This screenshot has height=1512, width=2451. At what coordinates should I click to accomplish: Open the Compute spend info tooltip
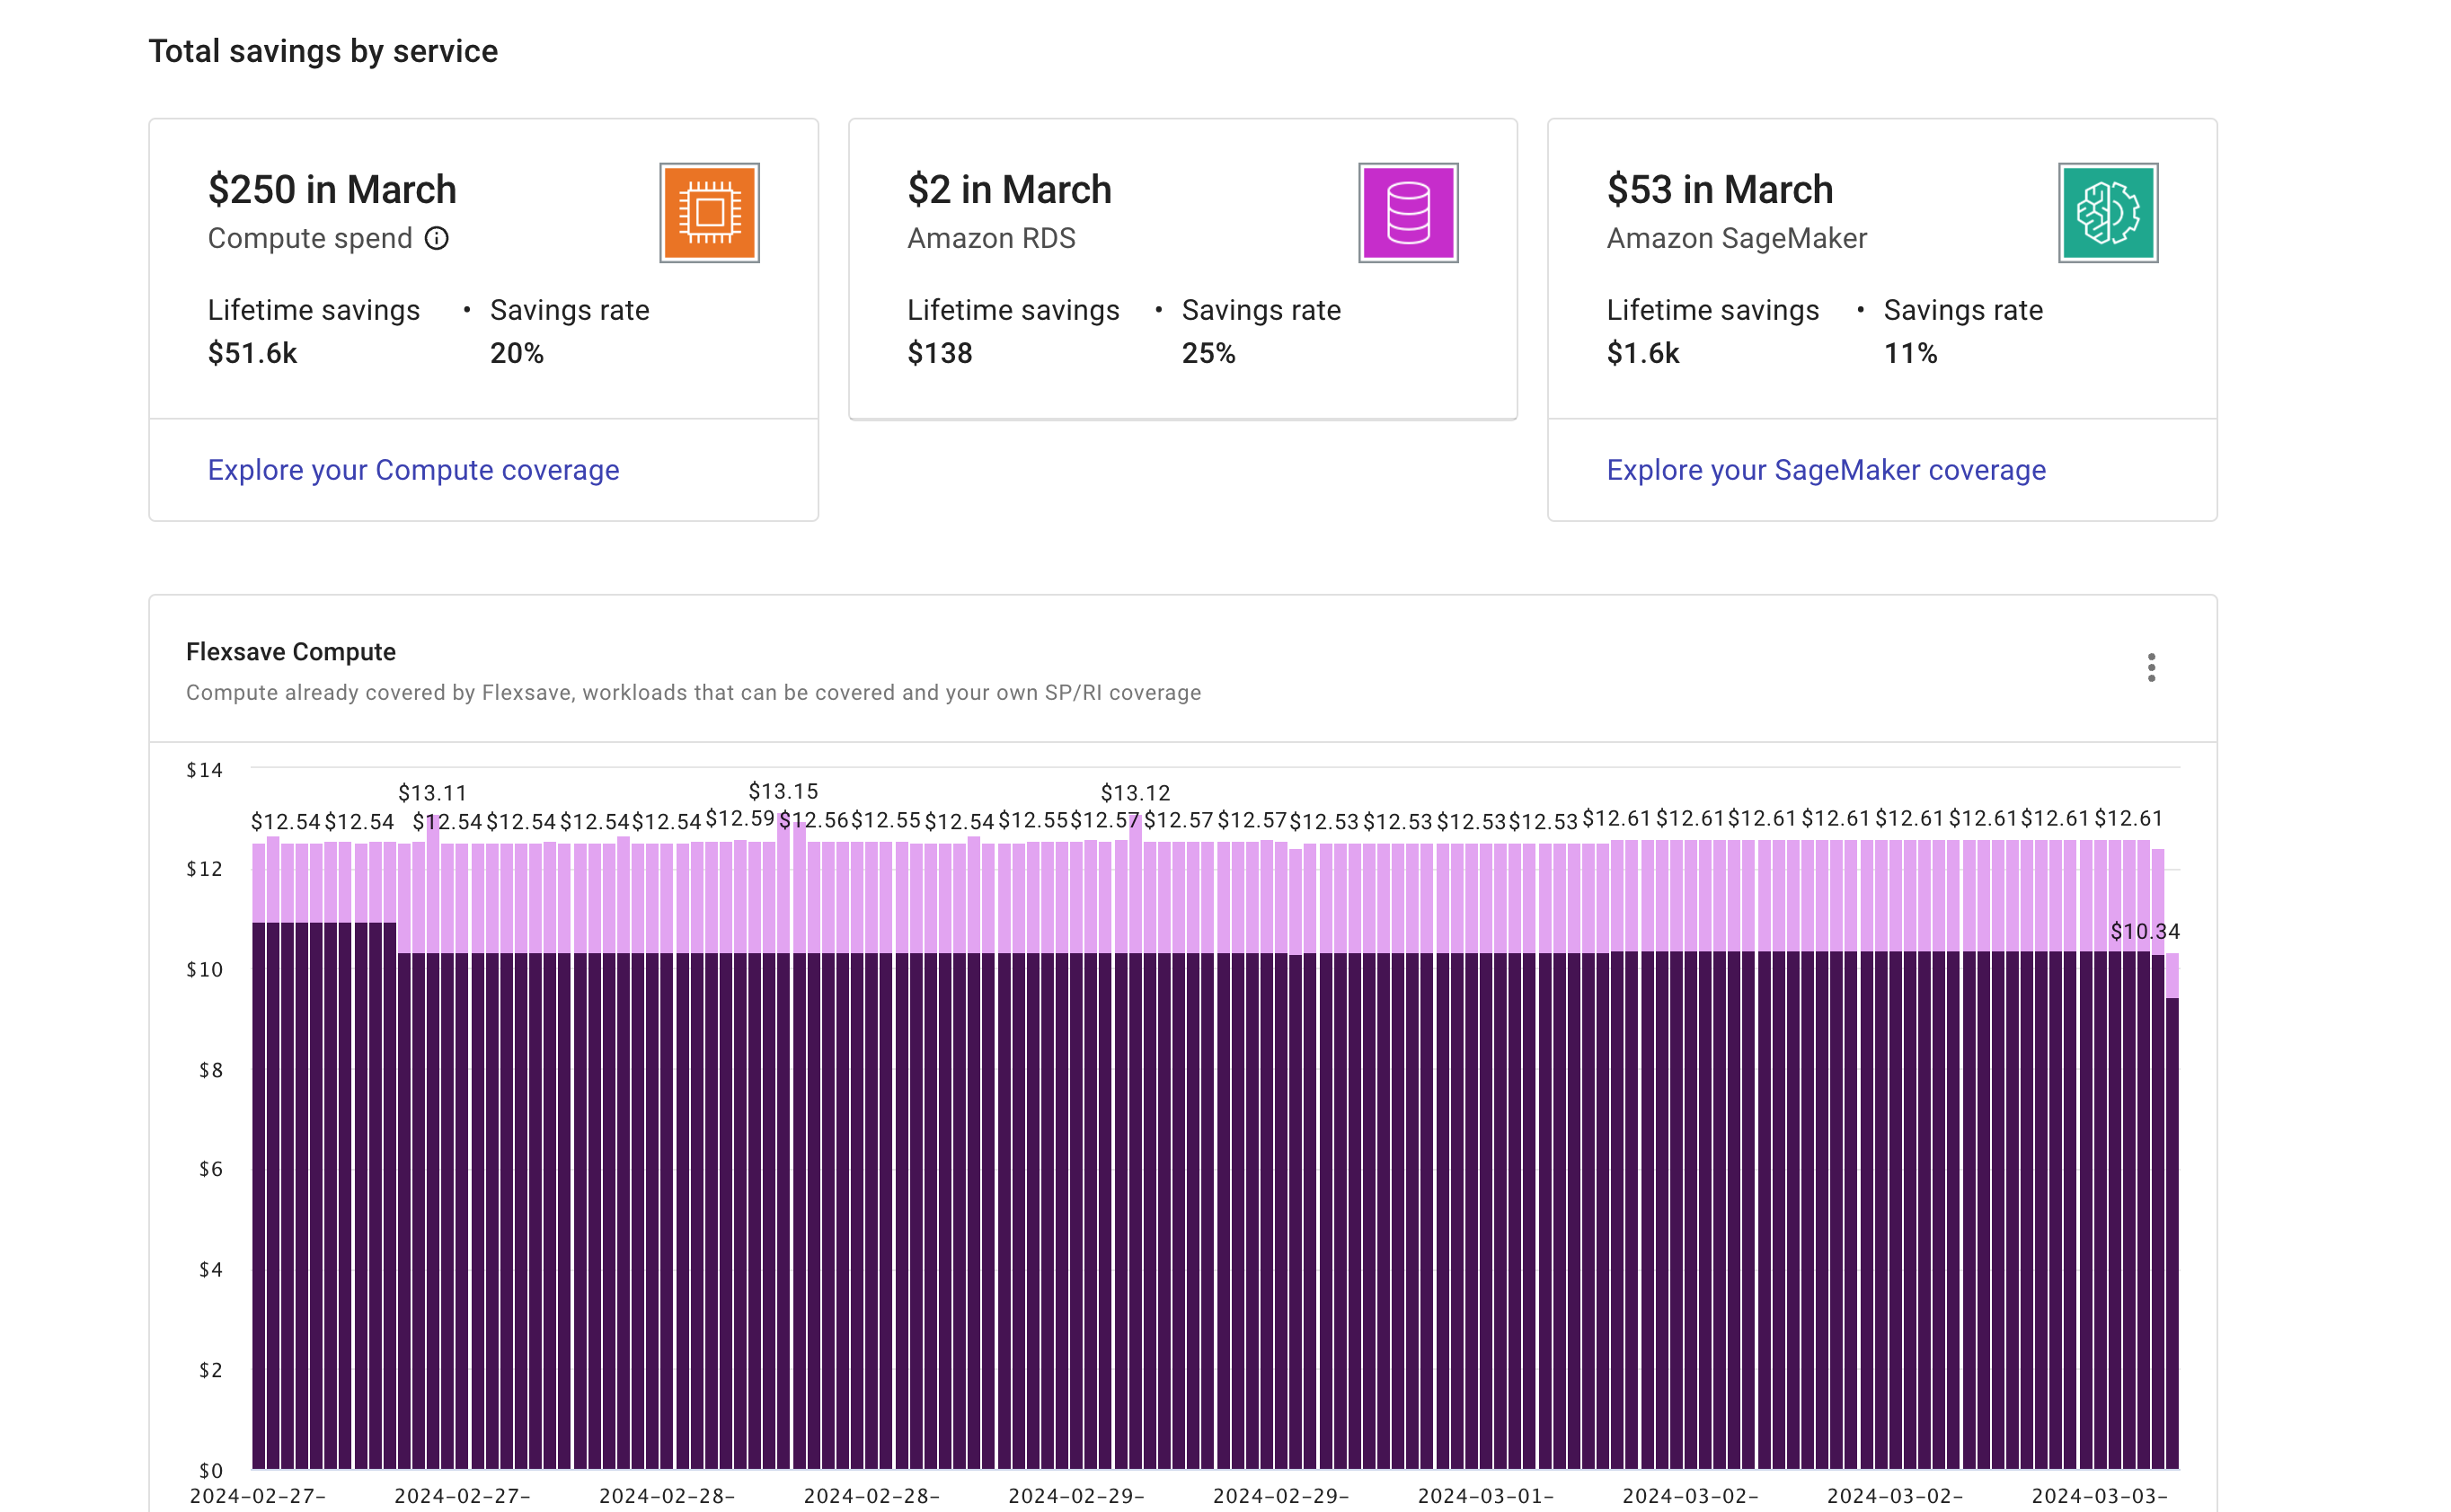tap(437, 239)
